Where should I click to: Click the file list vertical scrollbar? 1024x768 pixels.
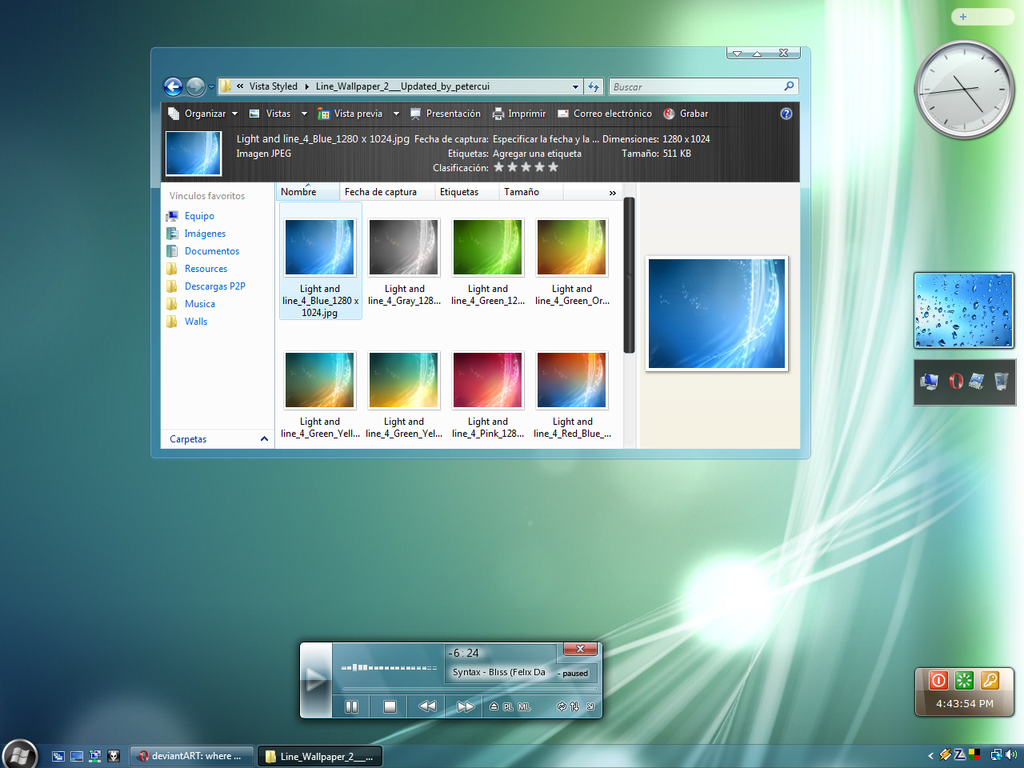tap(629, 275)
